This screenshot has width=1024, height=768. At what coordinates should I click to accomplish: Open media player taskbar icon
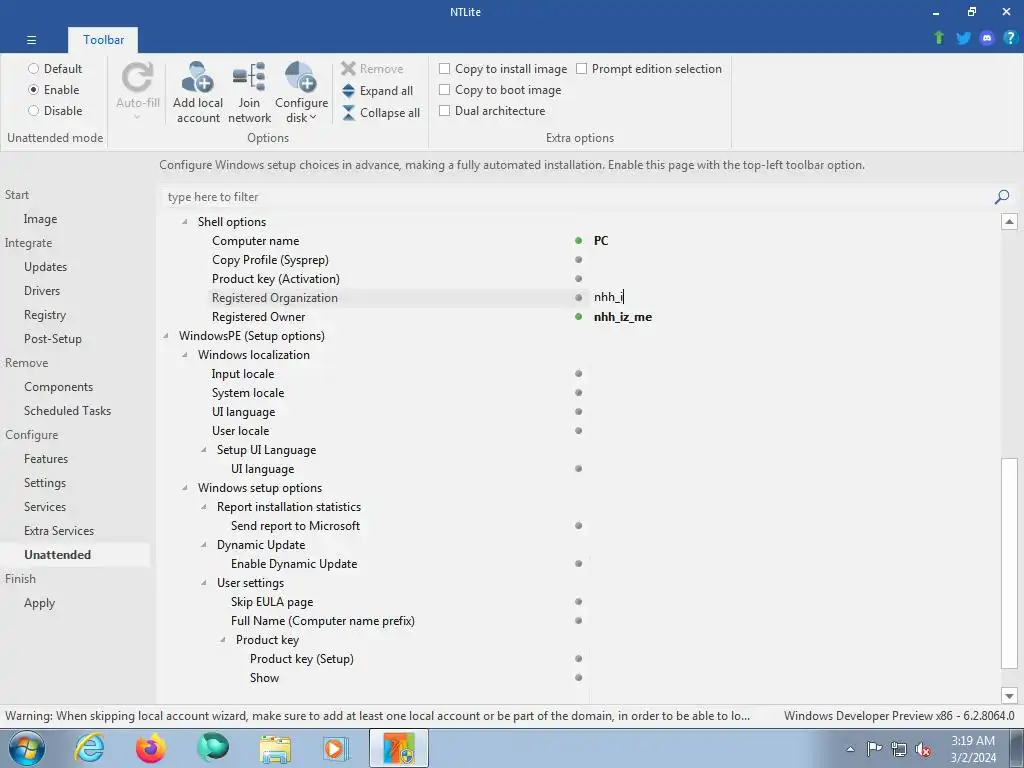pyautogui.click(x=337, y=748)
